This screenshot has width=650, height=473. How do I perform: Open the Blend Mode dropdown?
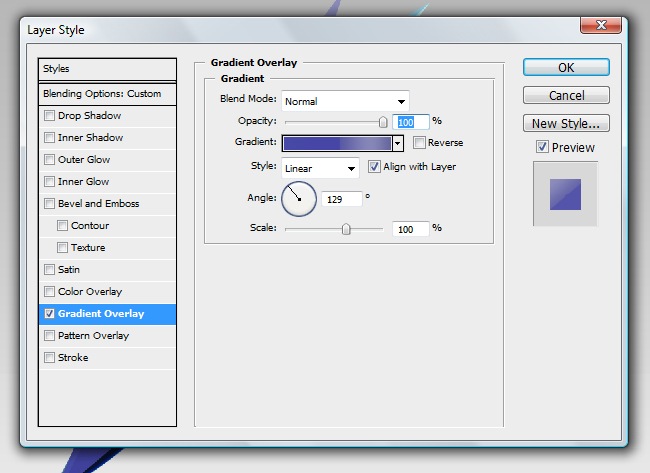401,101
